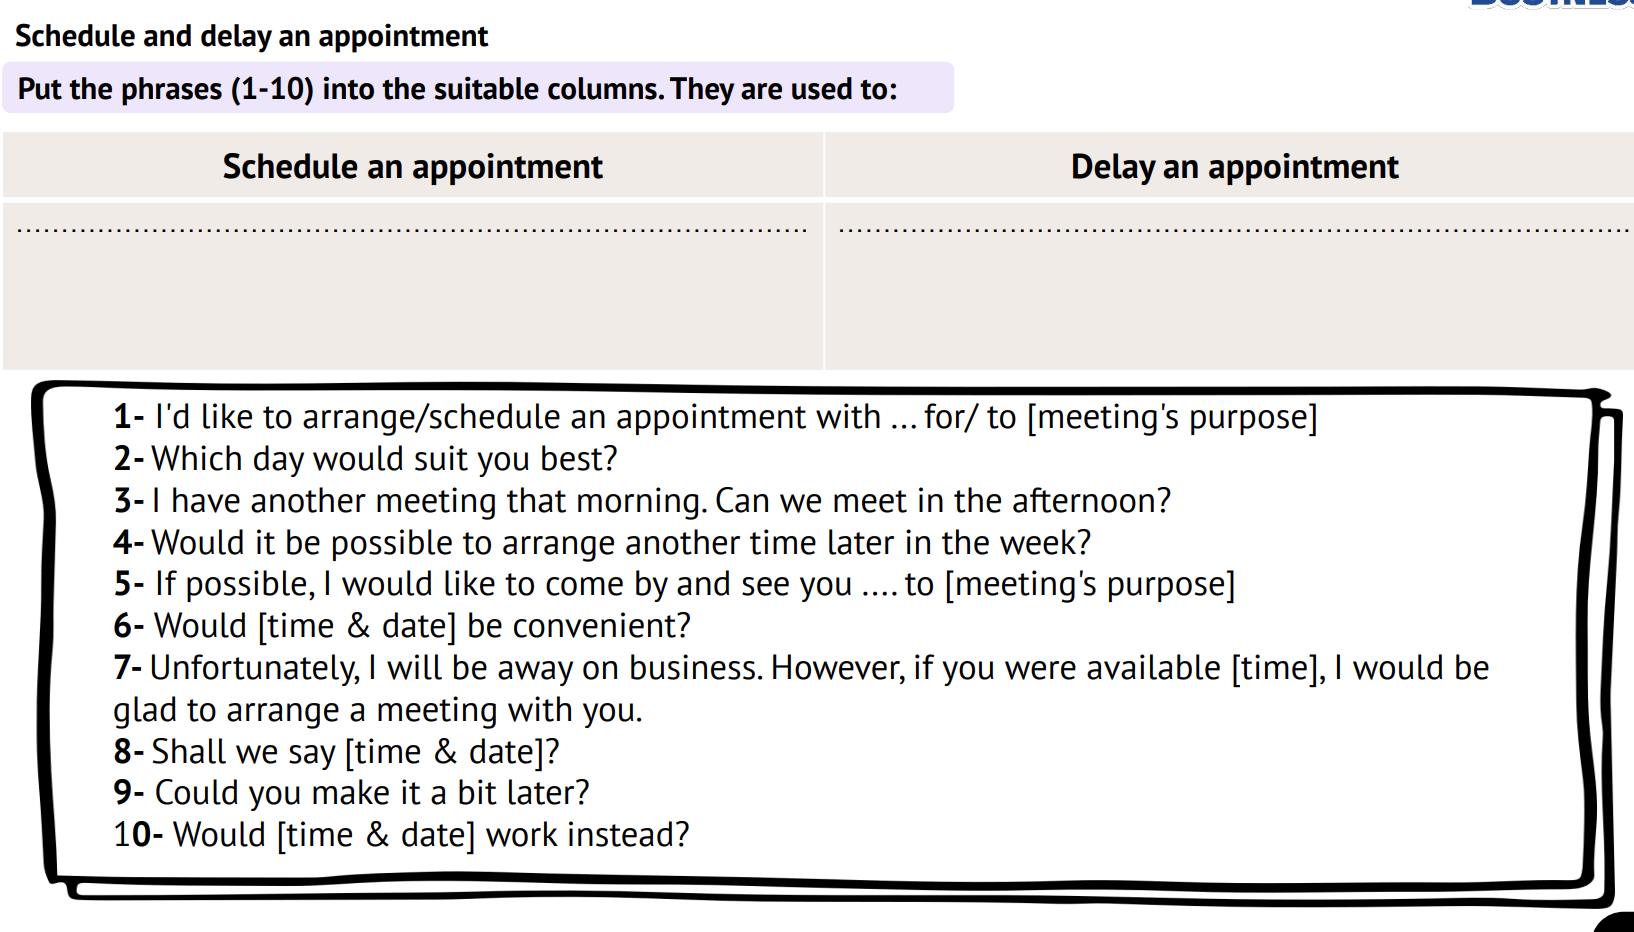The image size is (1634, 932).
Task: Click "glad to arrange a meeting with you" line
Action: point(378,710)
